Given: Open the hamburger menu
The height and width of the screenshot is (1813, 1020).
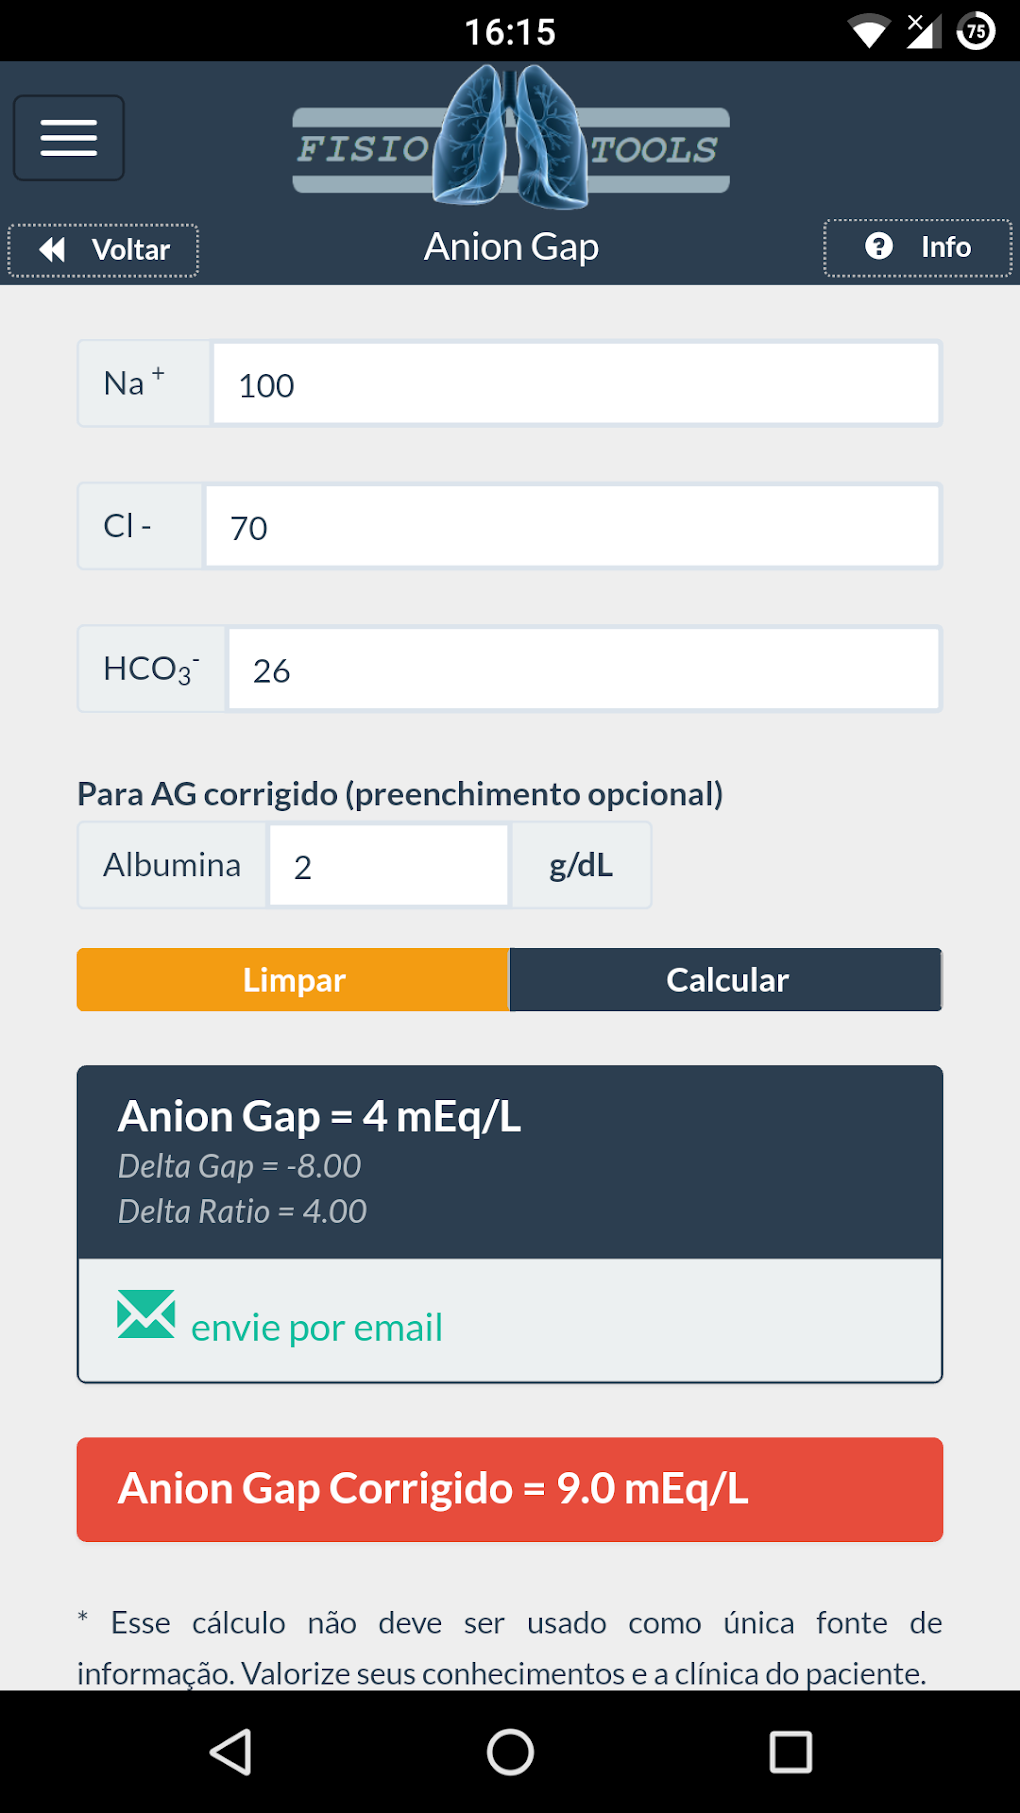Looking at the screenshot, I should 68,138.
